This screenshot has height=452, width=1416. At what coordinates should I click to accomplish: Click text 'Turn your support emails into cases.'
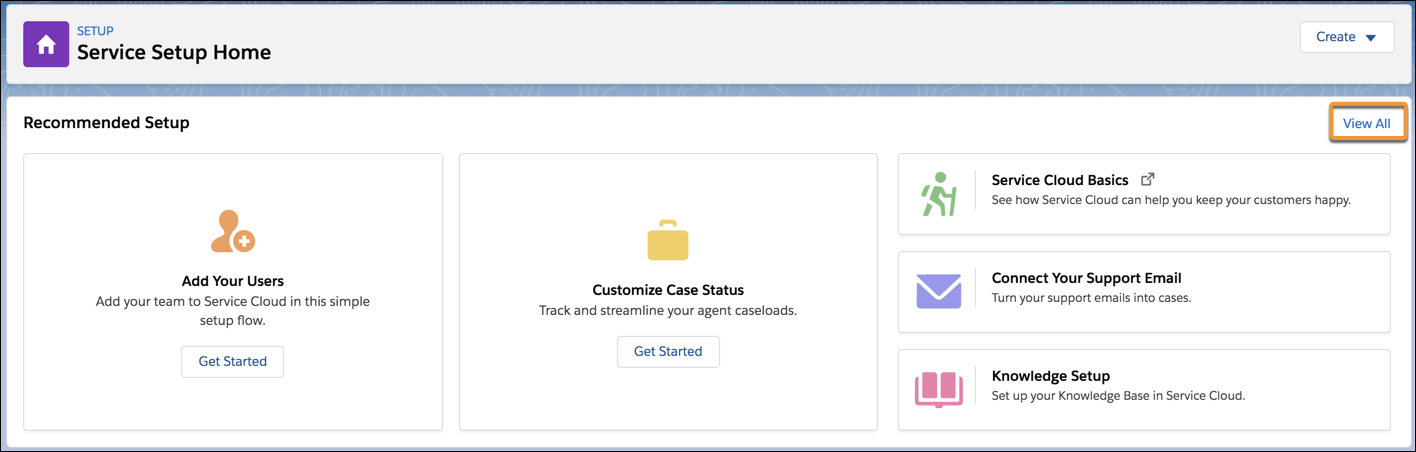pos(1091,298)
